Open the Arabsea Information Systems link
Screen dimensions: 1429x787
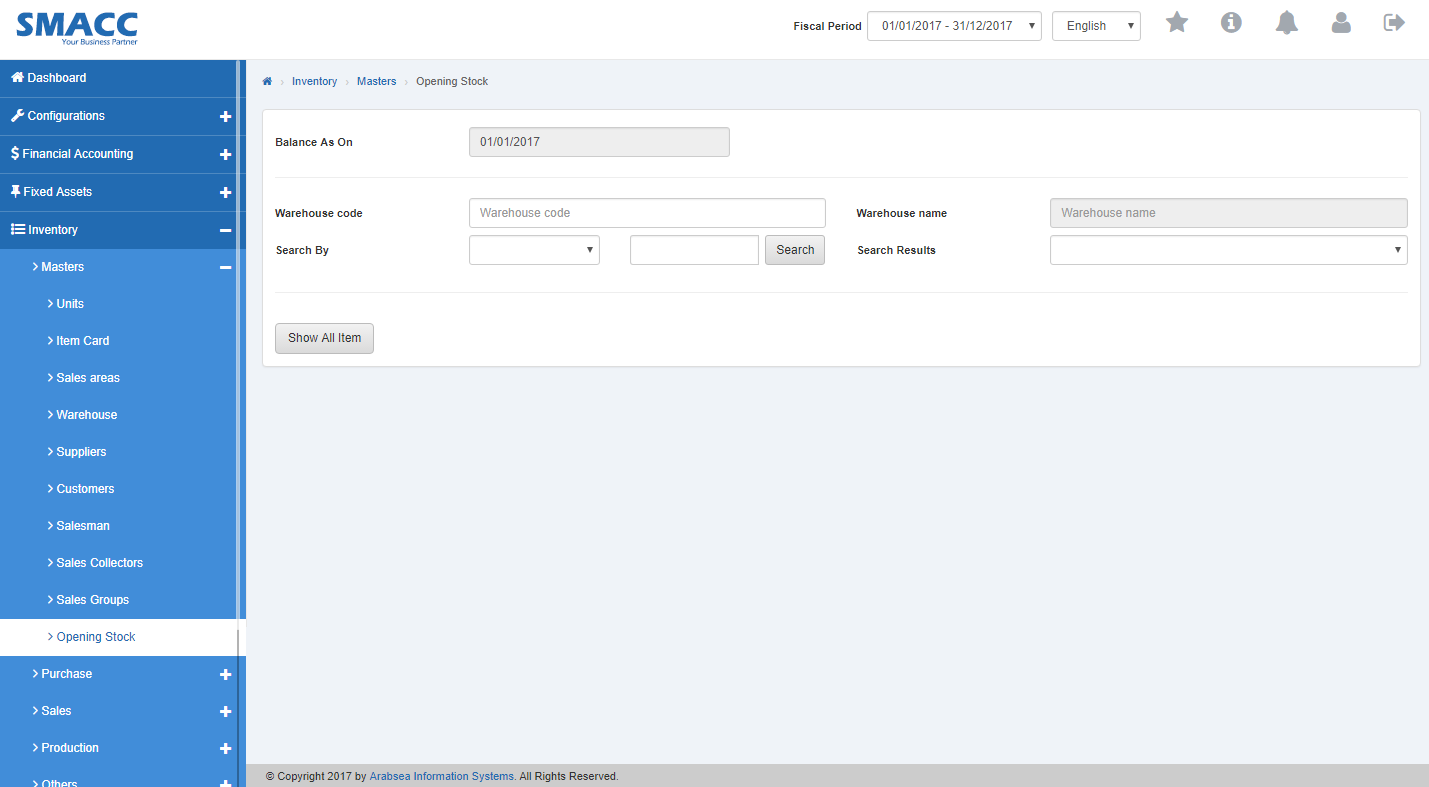click(441, 776)
